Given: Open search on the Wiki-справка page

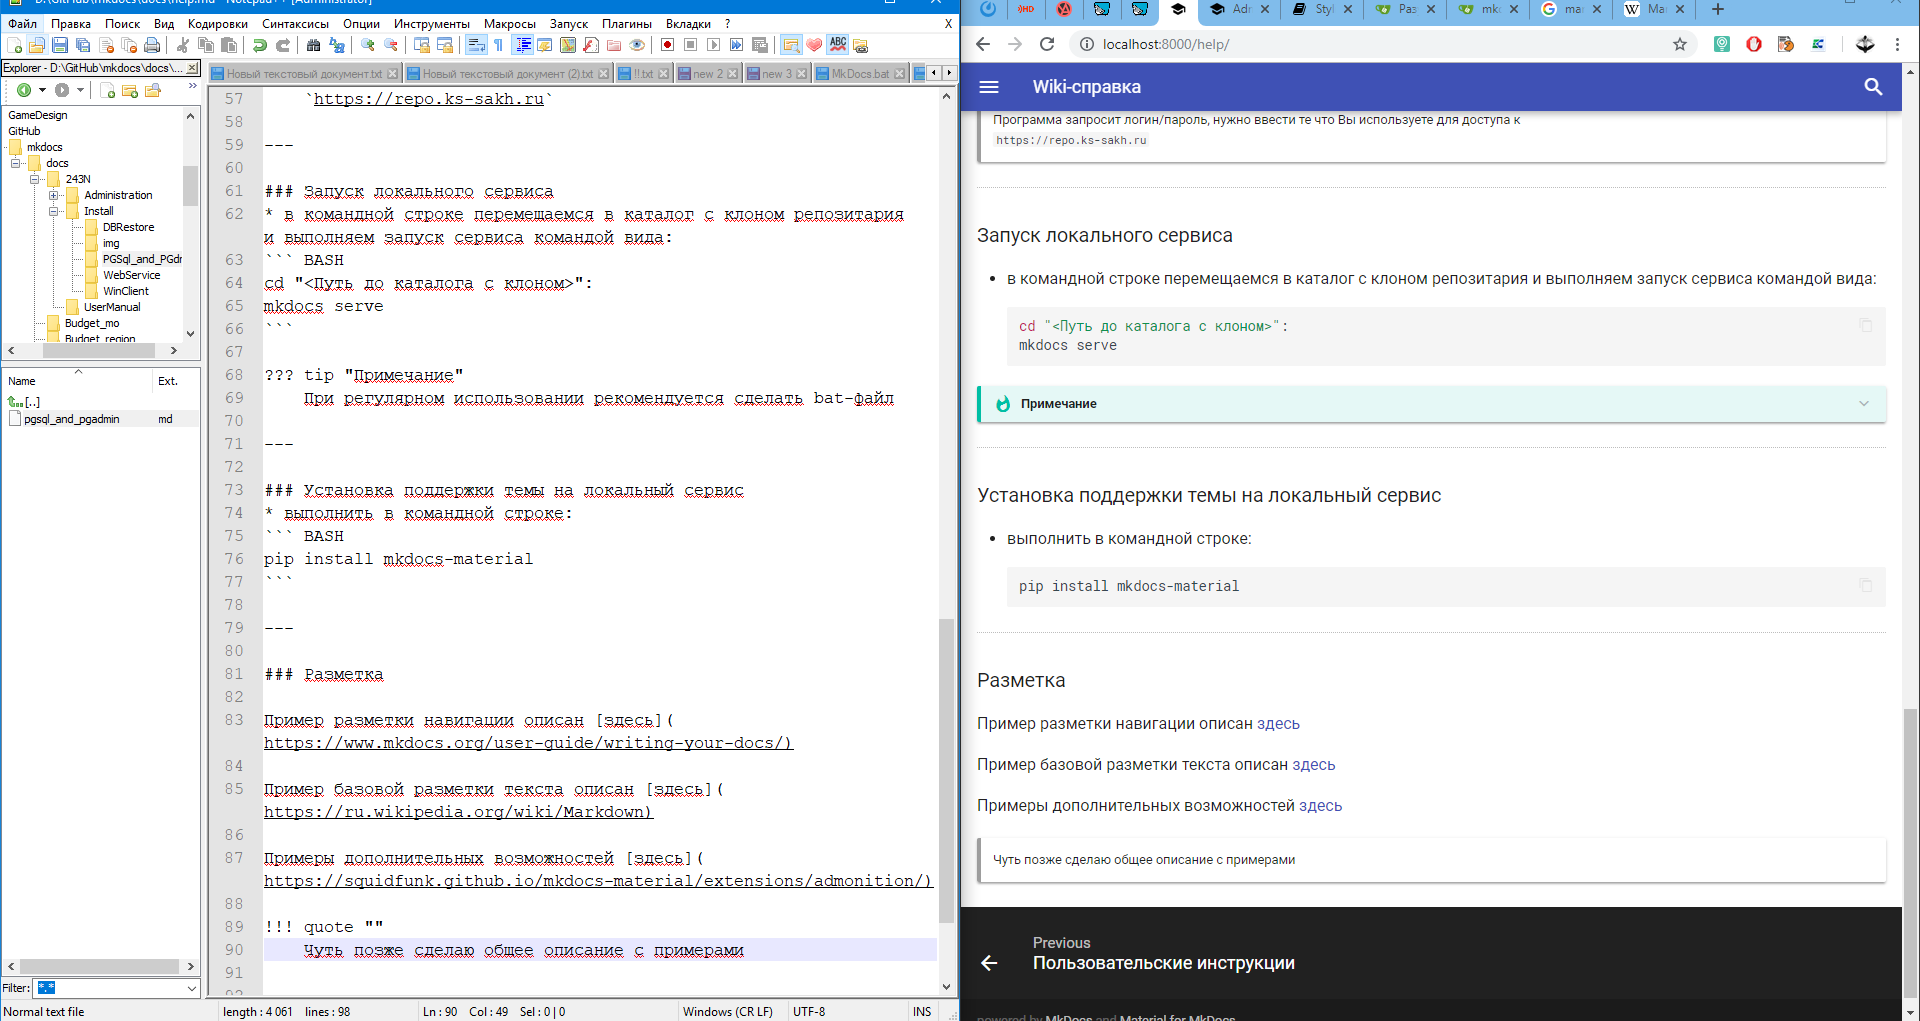Looking at the screenshot, I should click(x=1873, y=87).
